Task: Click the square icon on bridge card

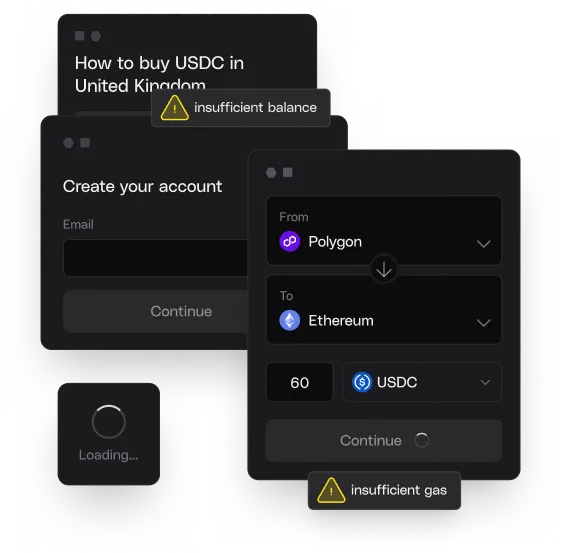Action: pos(287,172)
